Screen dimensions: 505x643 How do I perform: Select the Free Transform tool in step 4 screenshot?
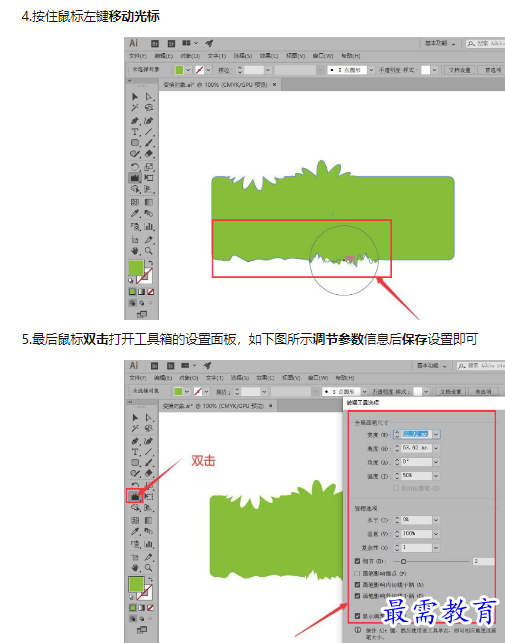coord(149,178)
